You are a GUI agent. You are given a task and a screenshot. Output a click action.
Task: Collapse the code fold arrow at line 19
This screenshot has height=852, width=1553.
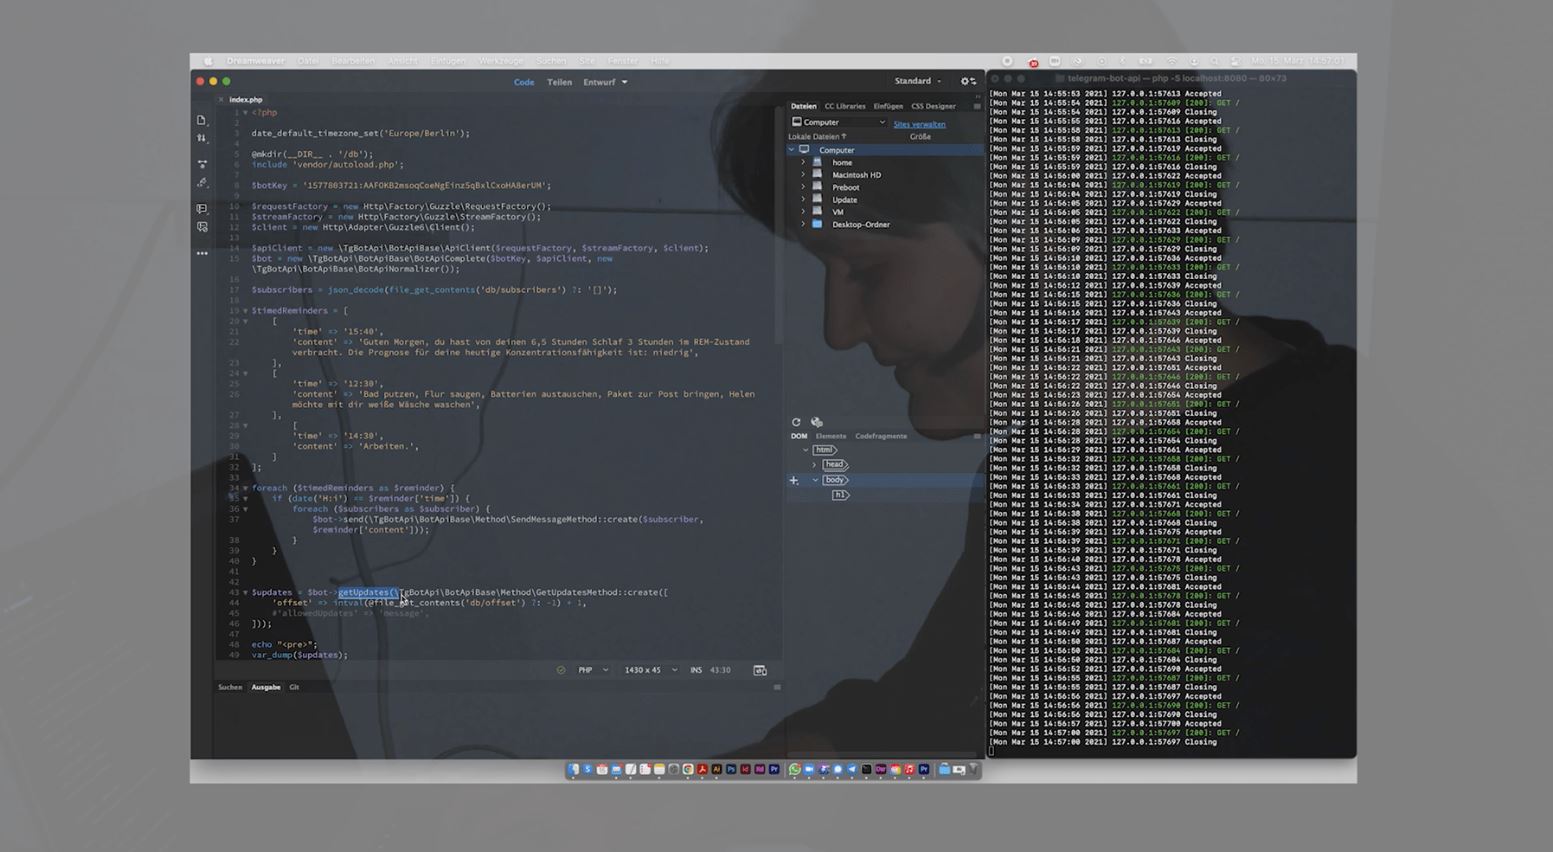pos(245,311)
